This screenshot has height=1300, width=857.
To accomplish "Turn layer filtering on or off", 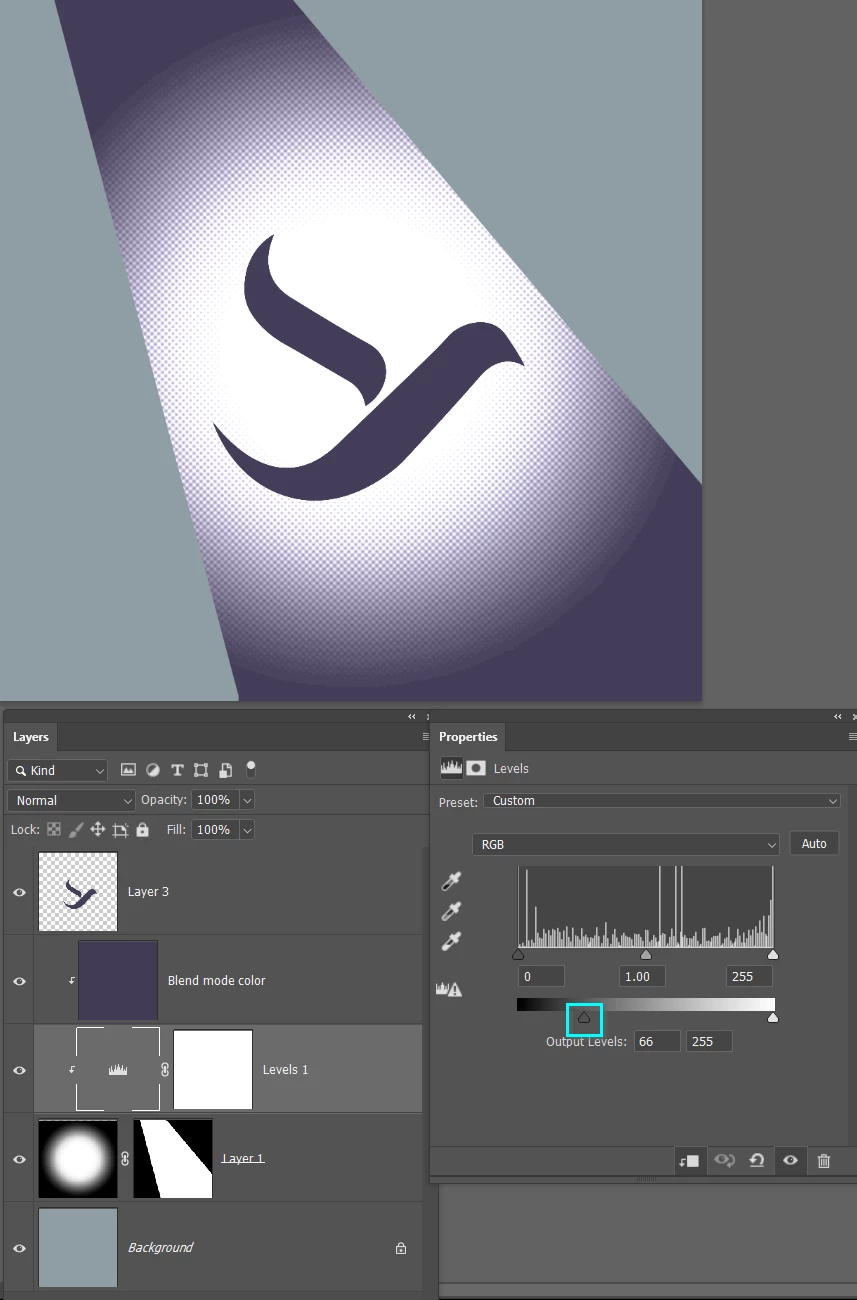I will pyautogui.click(x=251, y=769).
